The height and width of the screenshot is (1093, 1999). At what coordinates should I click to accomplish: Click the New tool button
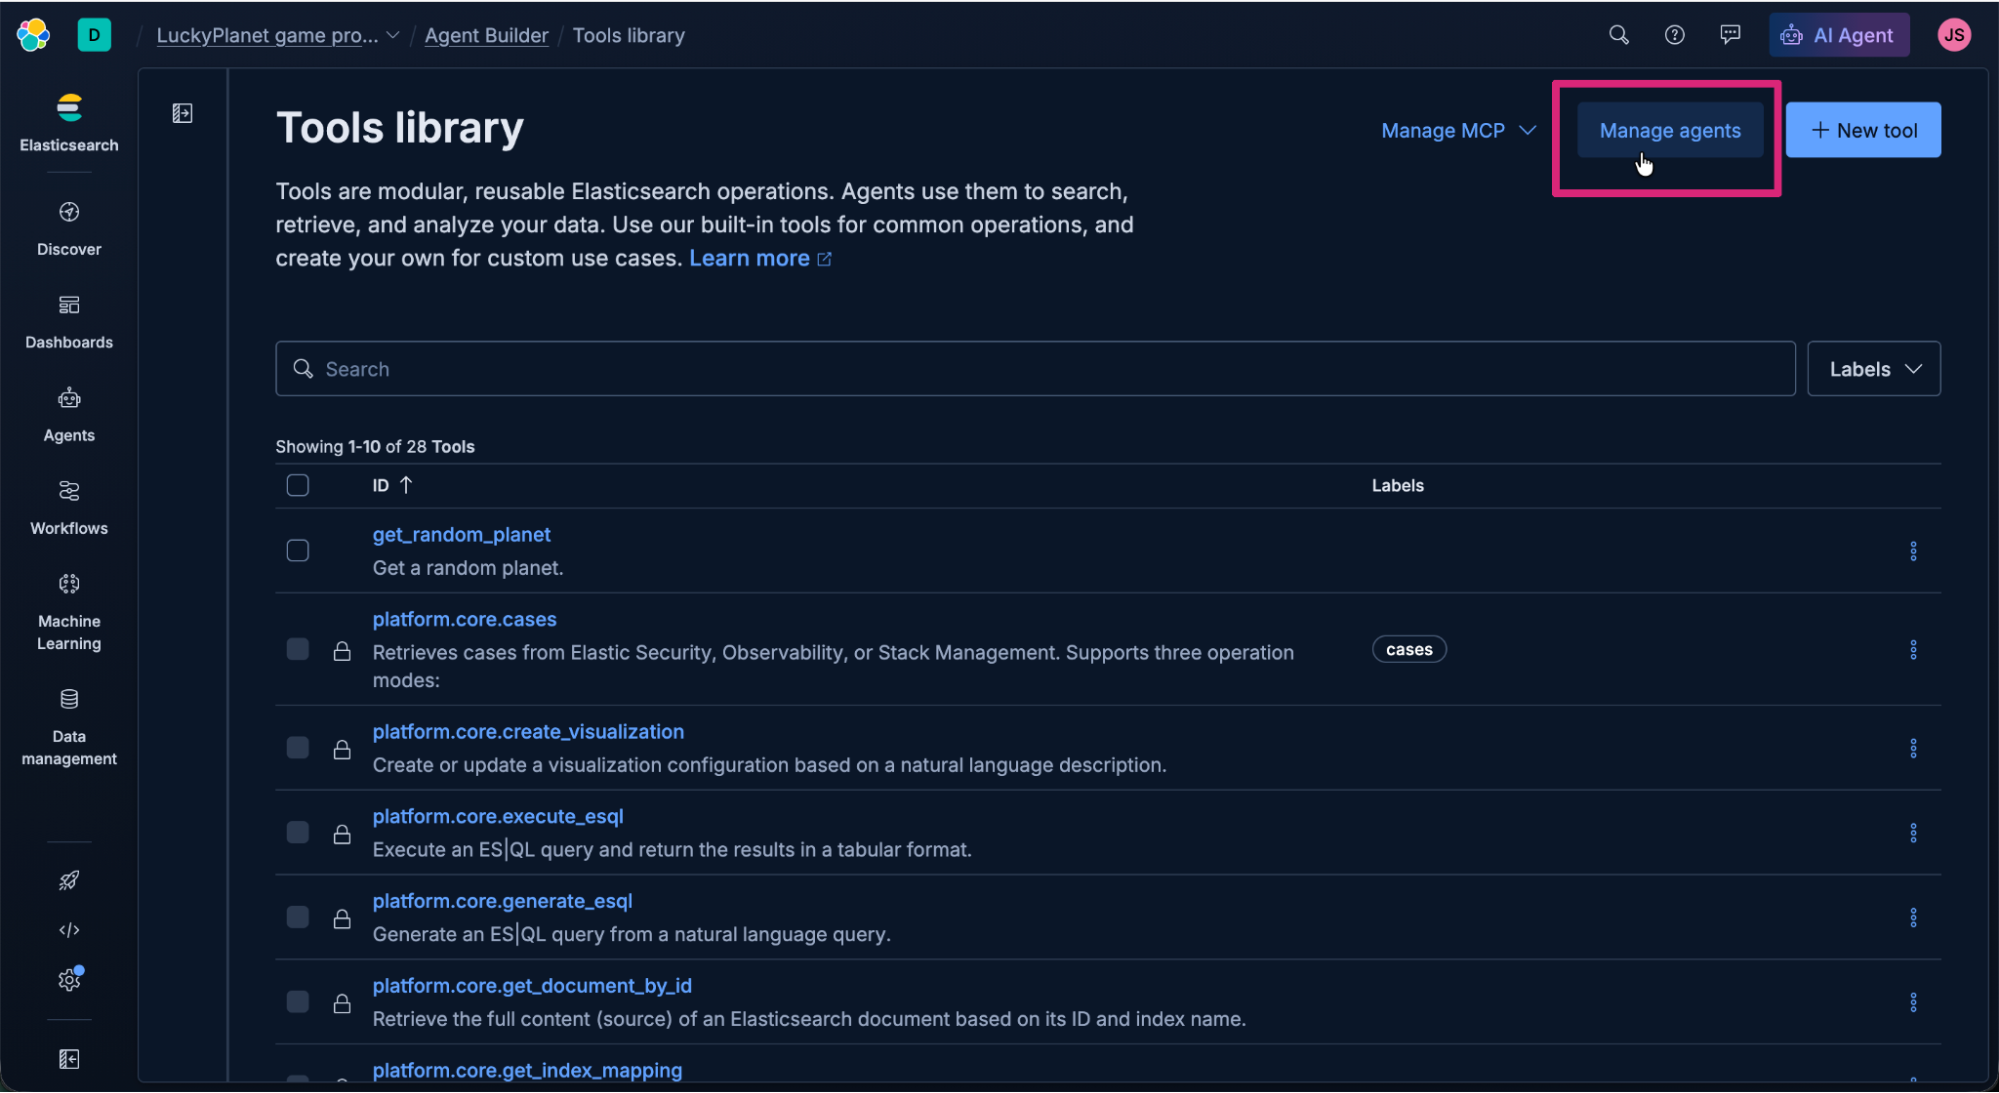[1864, 130]
